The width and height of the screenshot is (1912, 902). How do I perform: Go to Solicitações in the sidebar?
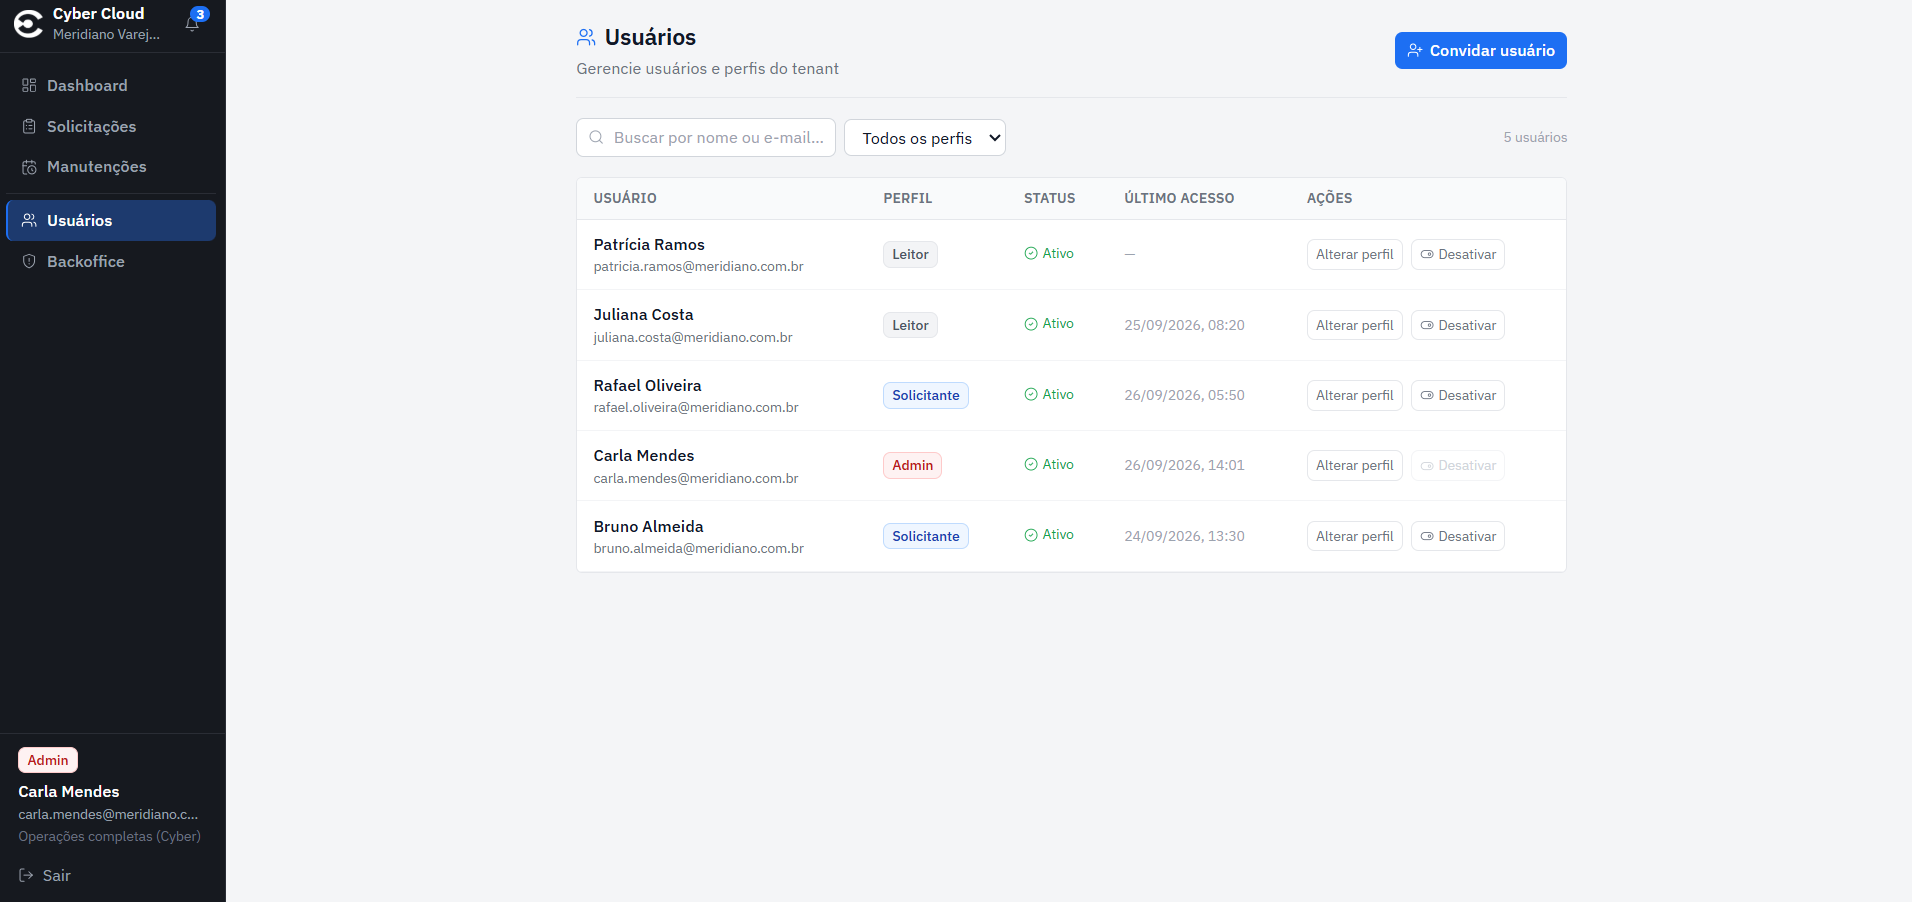click(111, 127)
